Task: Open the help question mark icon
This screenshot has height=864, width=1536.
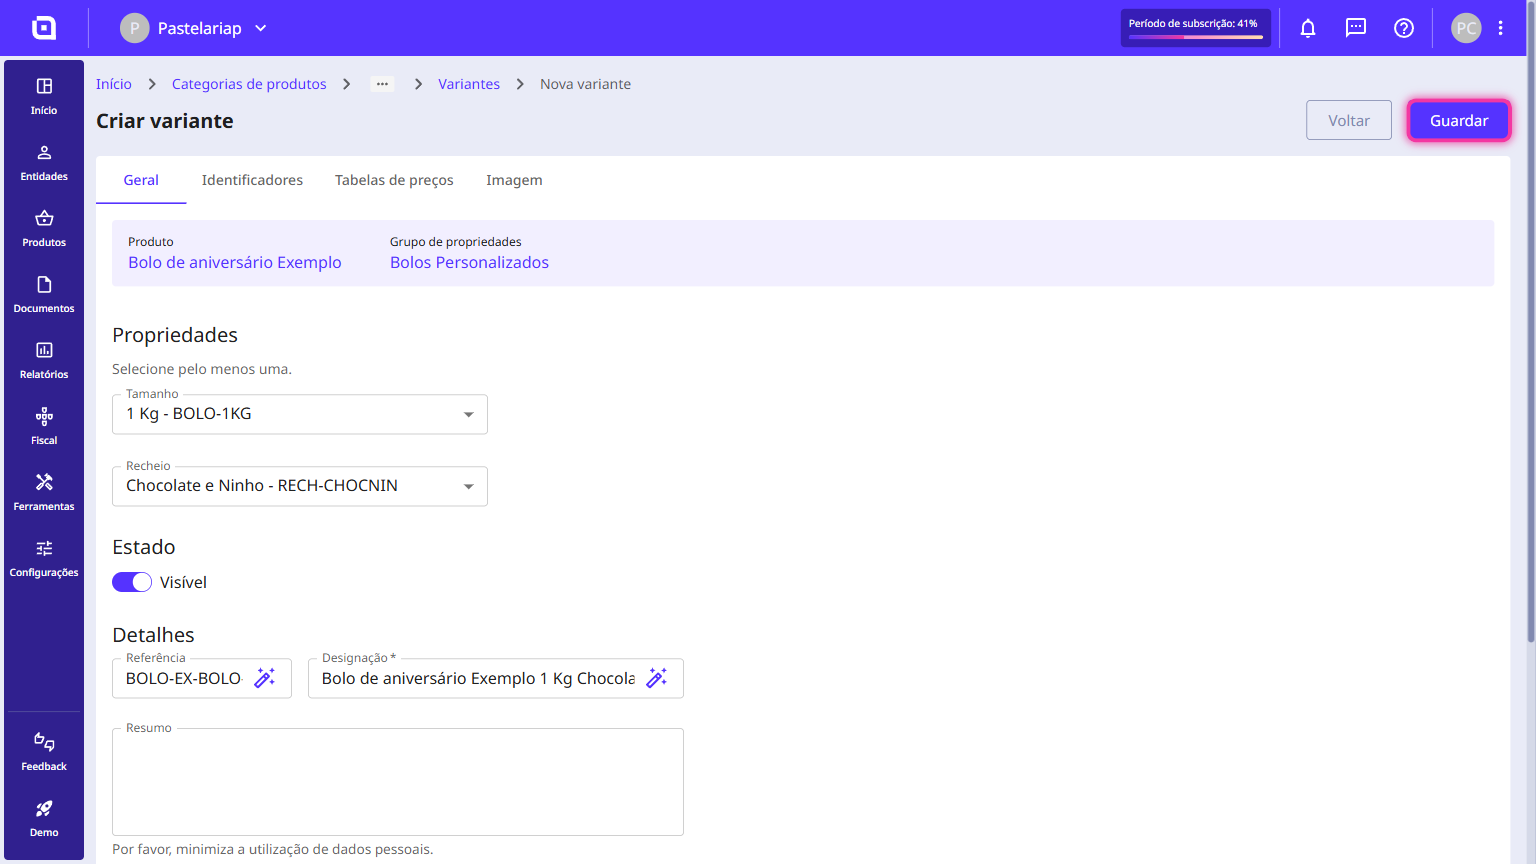Action: 1404,28
